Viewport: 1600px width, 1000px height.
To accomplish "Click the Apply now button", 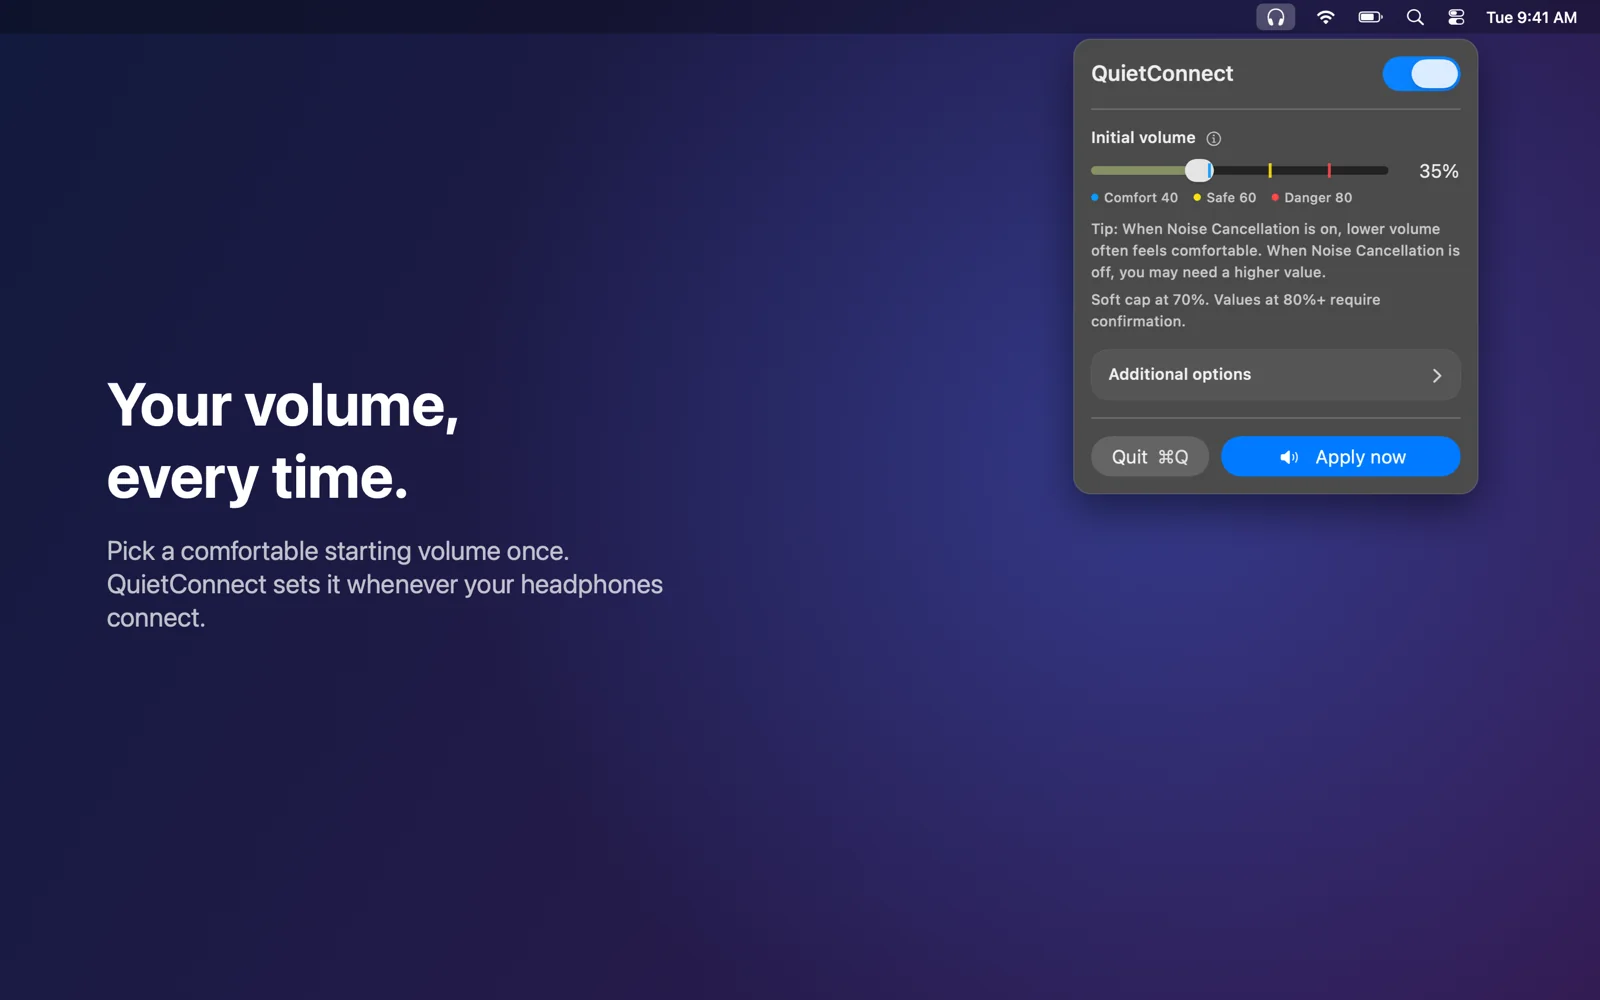I will pos(1340,456).
